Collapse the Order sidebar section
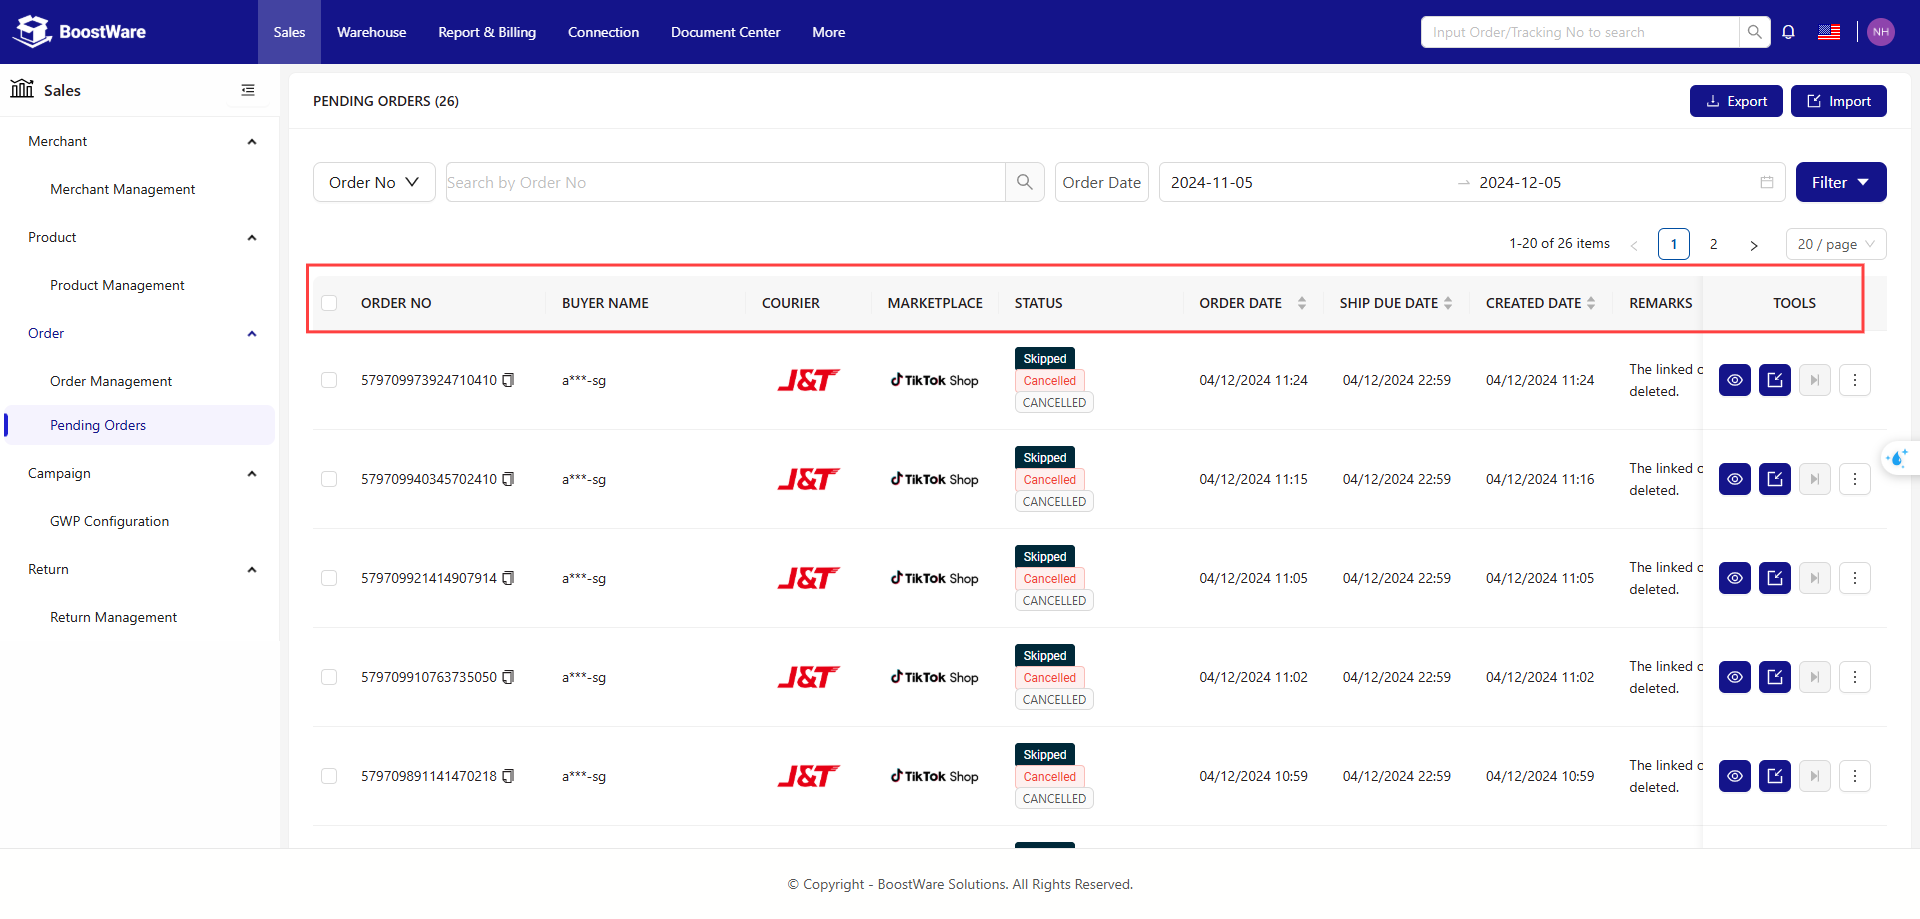Image resolution: width=1920 pixels, height=919 pixels. point(252,333)
